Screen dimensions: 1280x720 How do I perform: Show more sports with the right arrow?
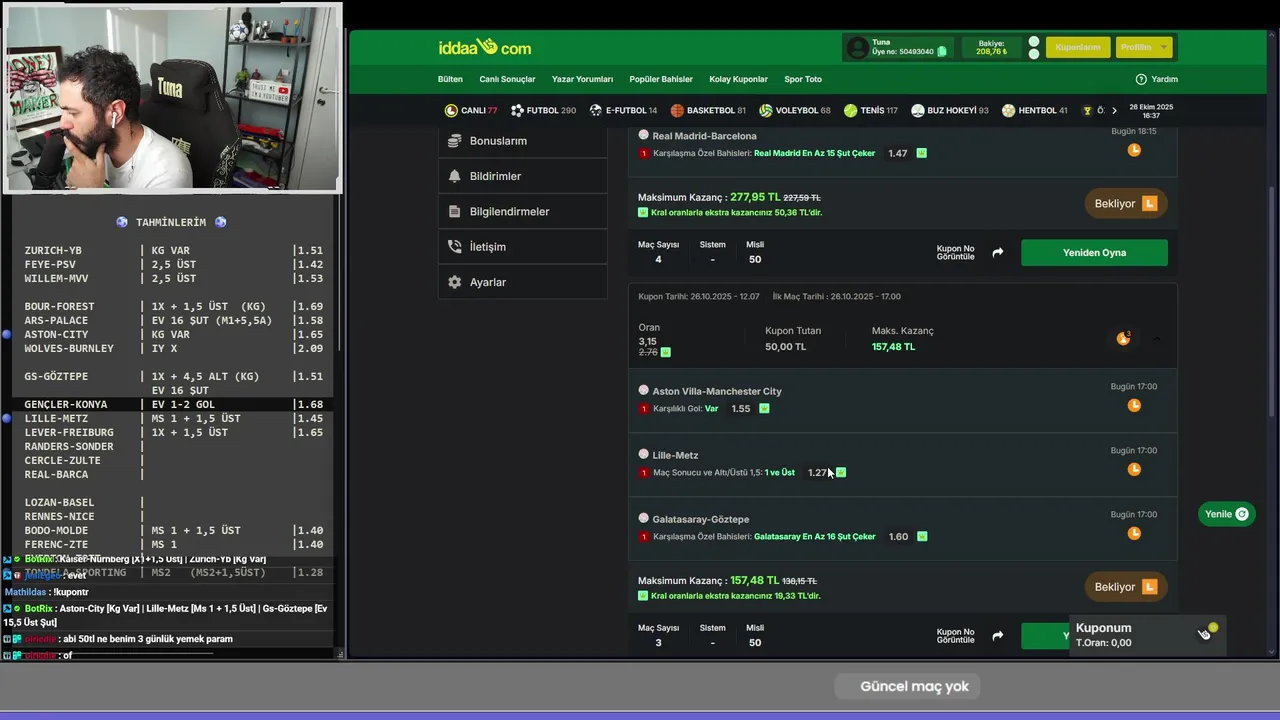pos(1114,110)
